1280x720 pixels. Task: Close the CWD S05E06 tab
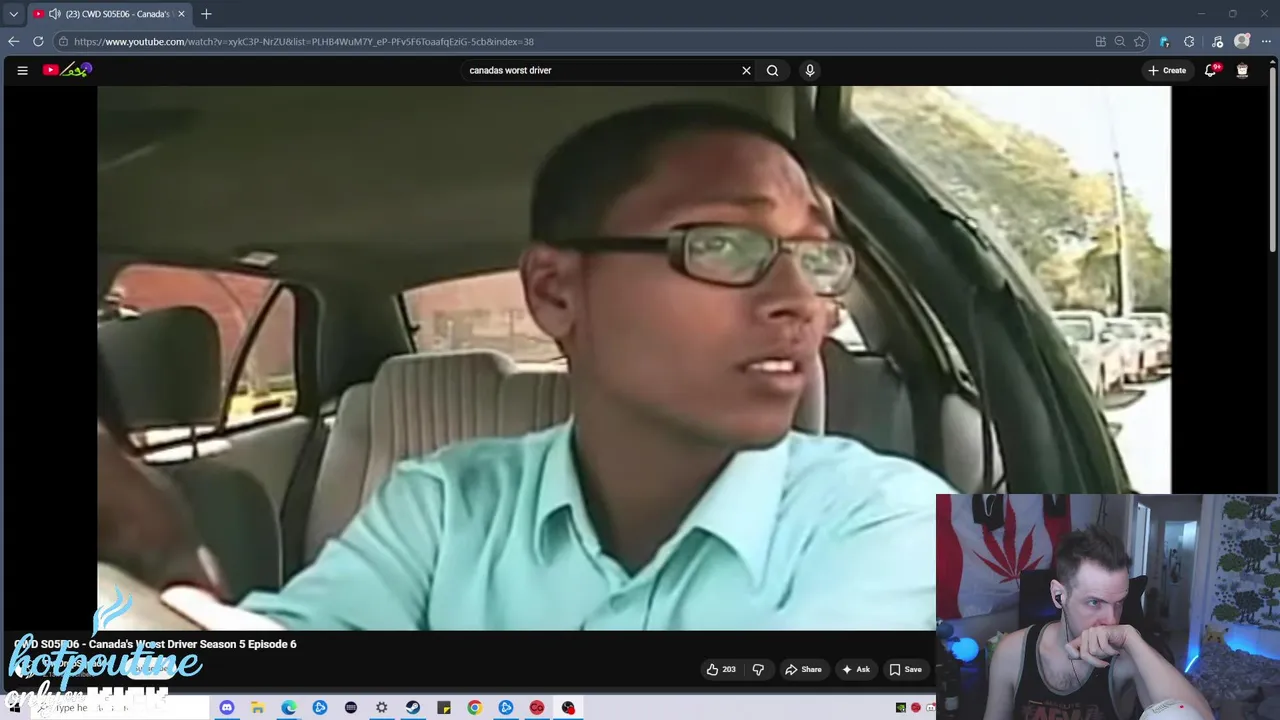pos(181,14)
